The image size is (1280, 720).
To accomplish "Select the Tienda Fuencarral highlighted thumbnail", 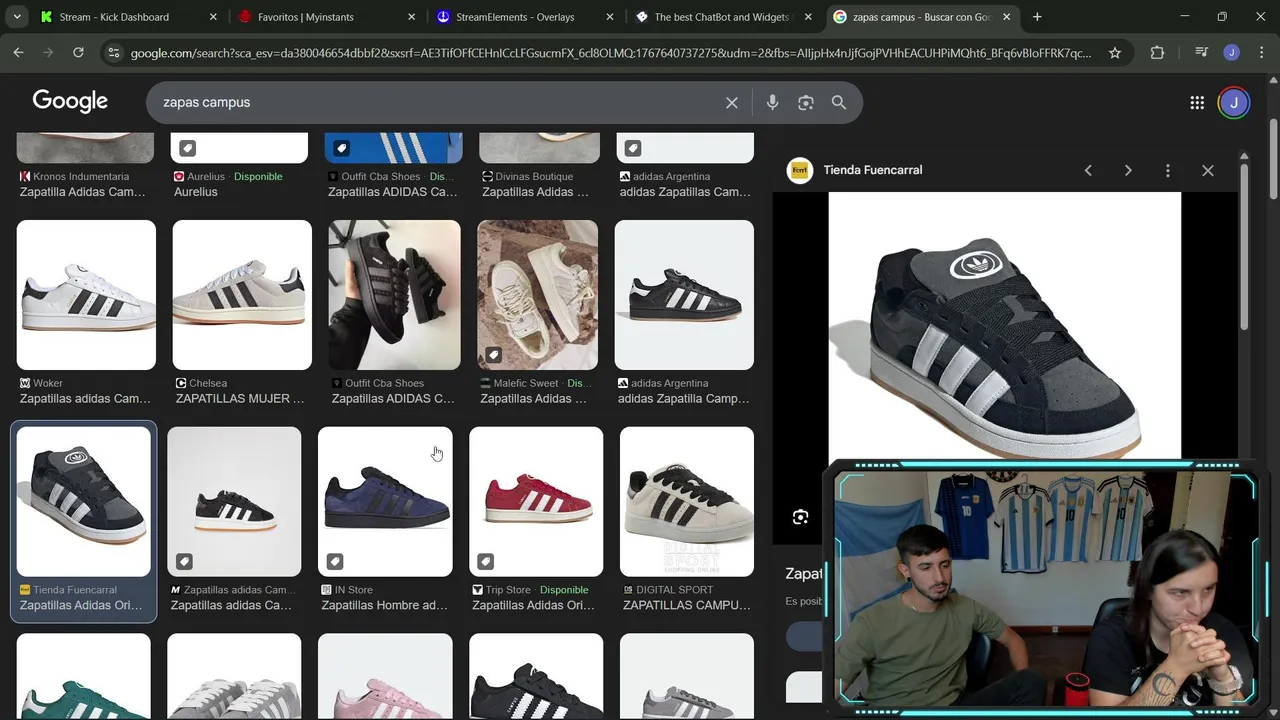I will 84,501.
